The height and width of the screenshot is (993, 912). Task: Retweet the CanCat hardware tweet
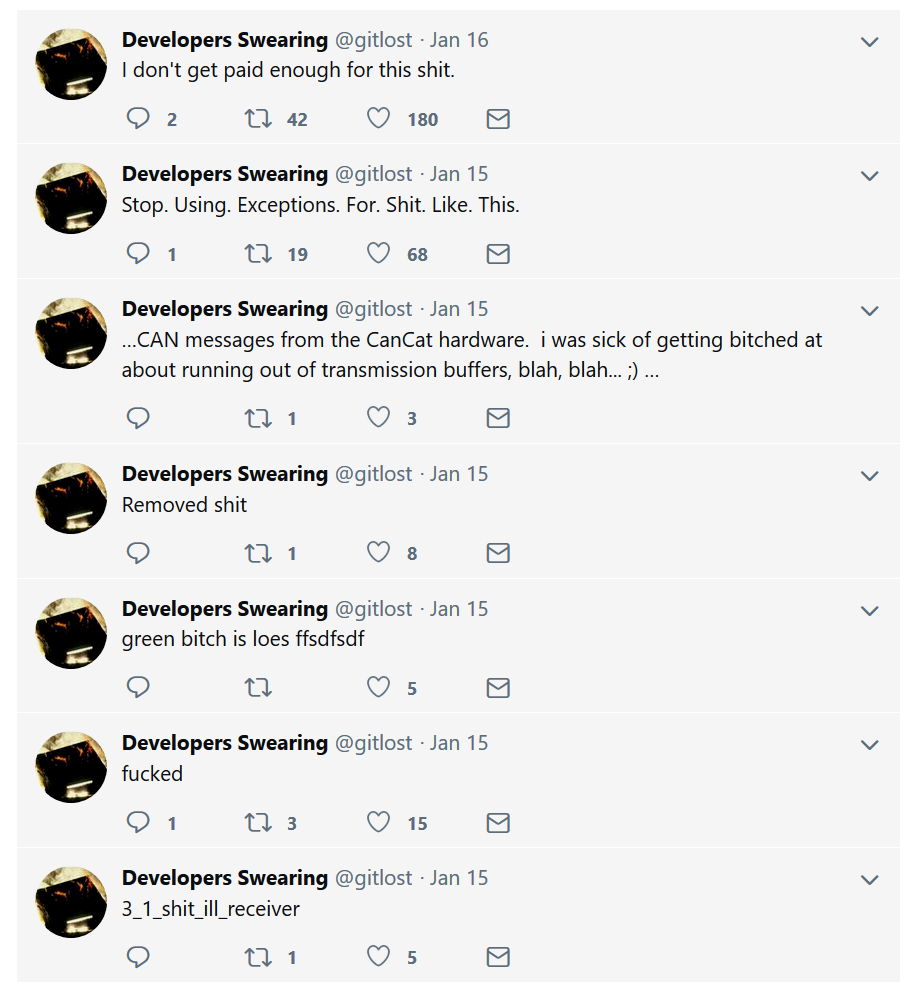[258, 417]
